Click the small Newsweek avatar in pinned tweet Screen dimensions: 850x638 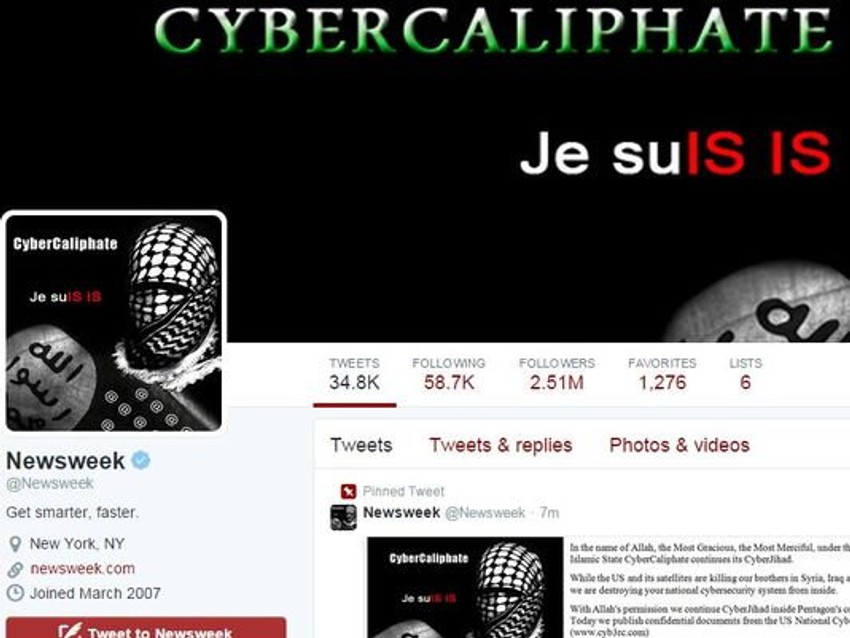pos(344,517)
